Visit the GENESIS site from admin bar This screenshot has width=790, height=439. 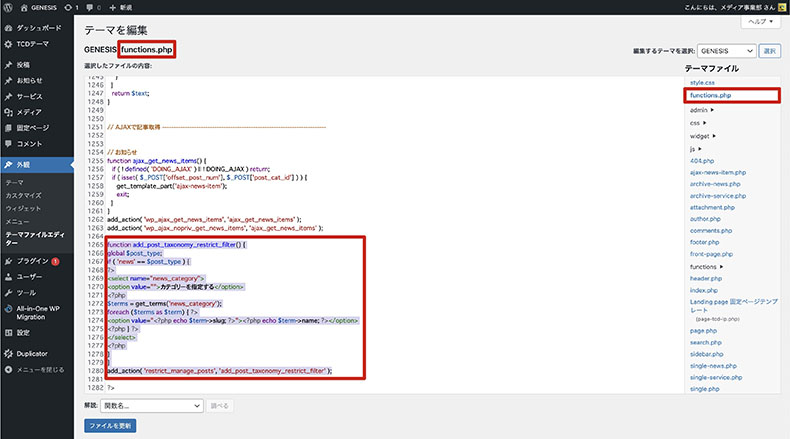38,8
